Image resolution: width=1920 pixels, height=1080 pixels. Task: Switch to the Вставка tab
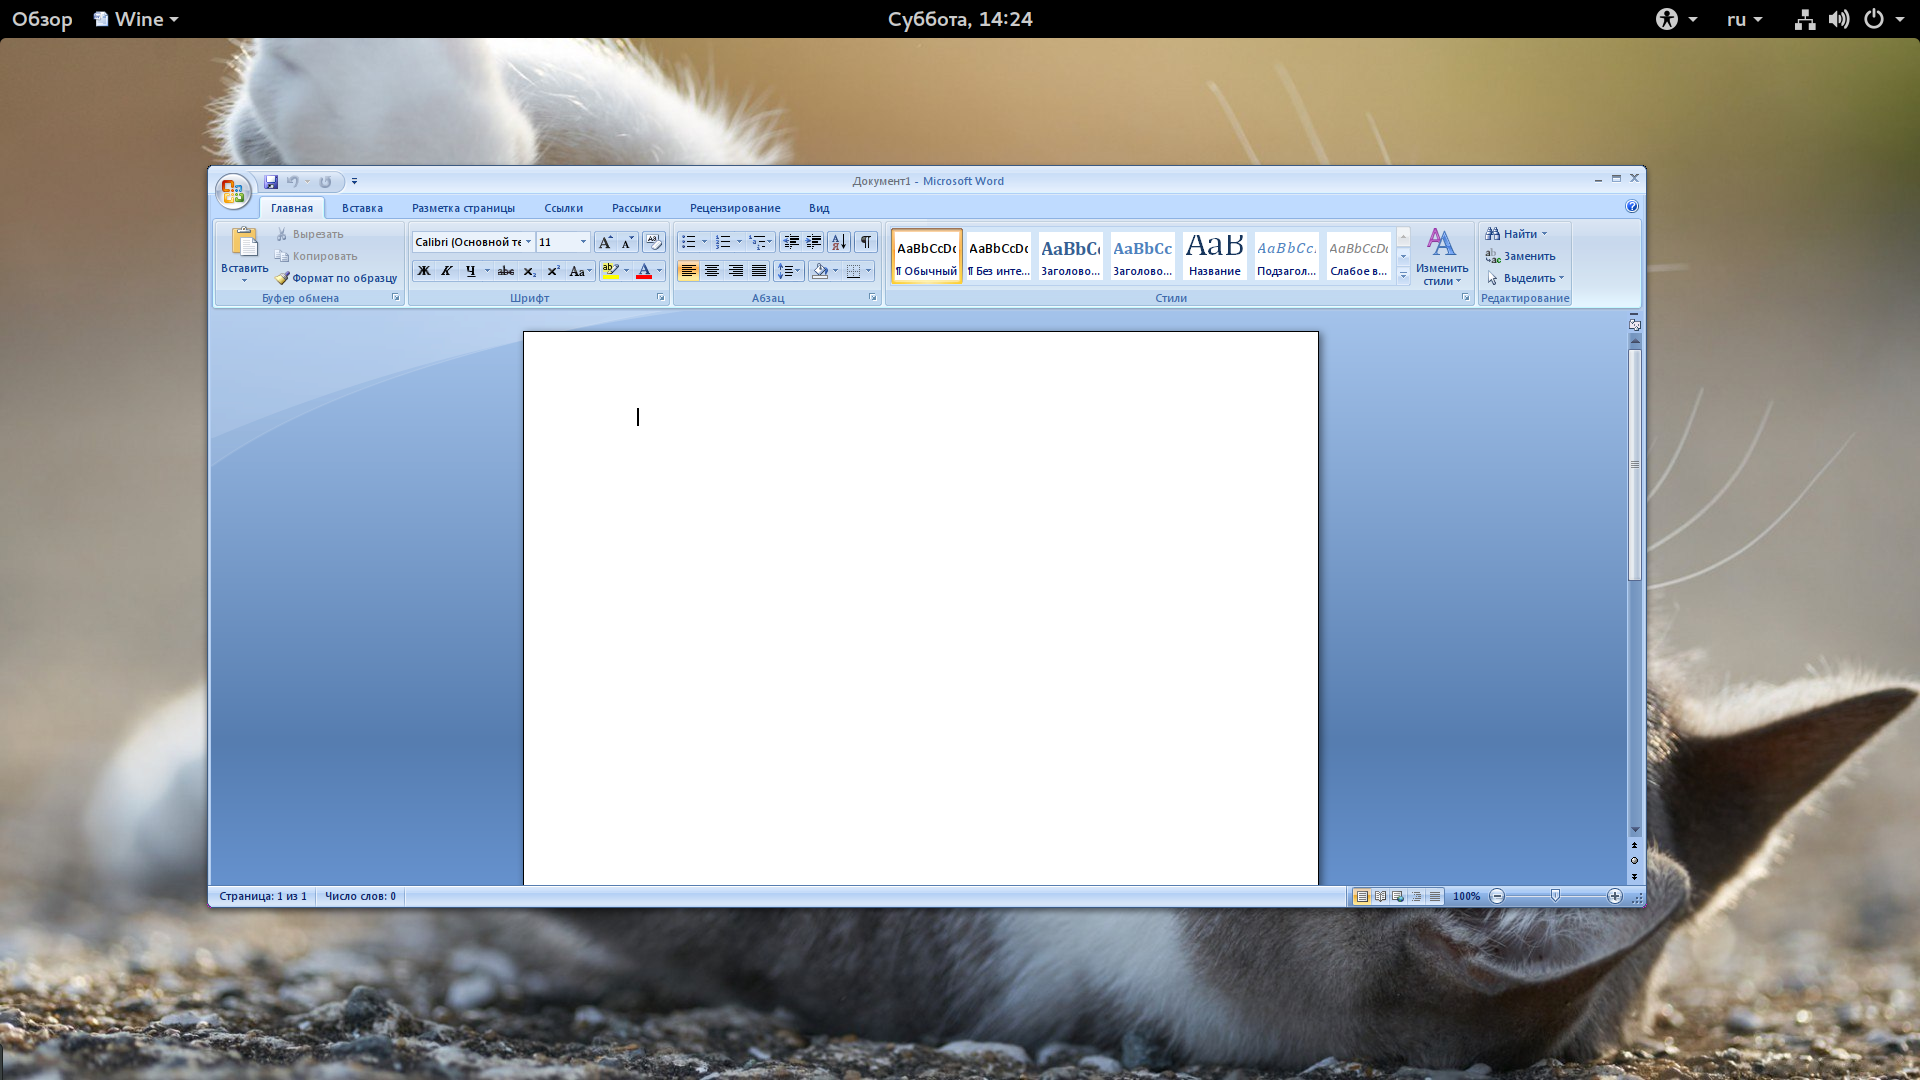pyautogui.click(x=362, y=208)
